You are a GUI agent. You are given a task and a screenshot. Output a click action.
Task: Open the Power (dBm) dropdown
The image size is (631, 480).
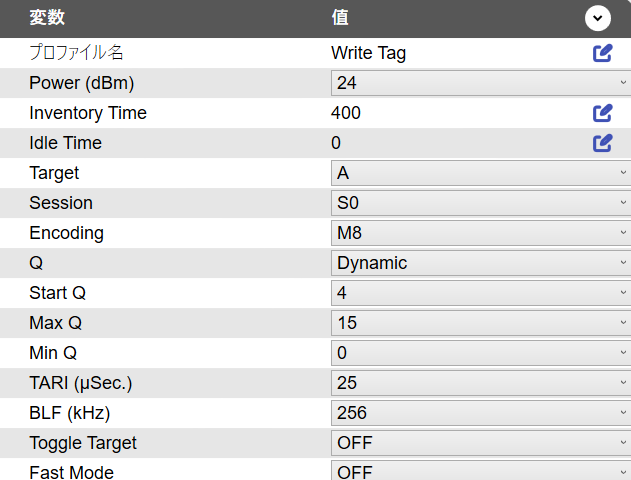click(480, 83)
